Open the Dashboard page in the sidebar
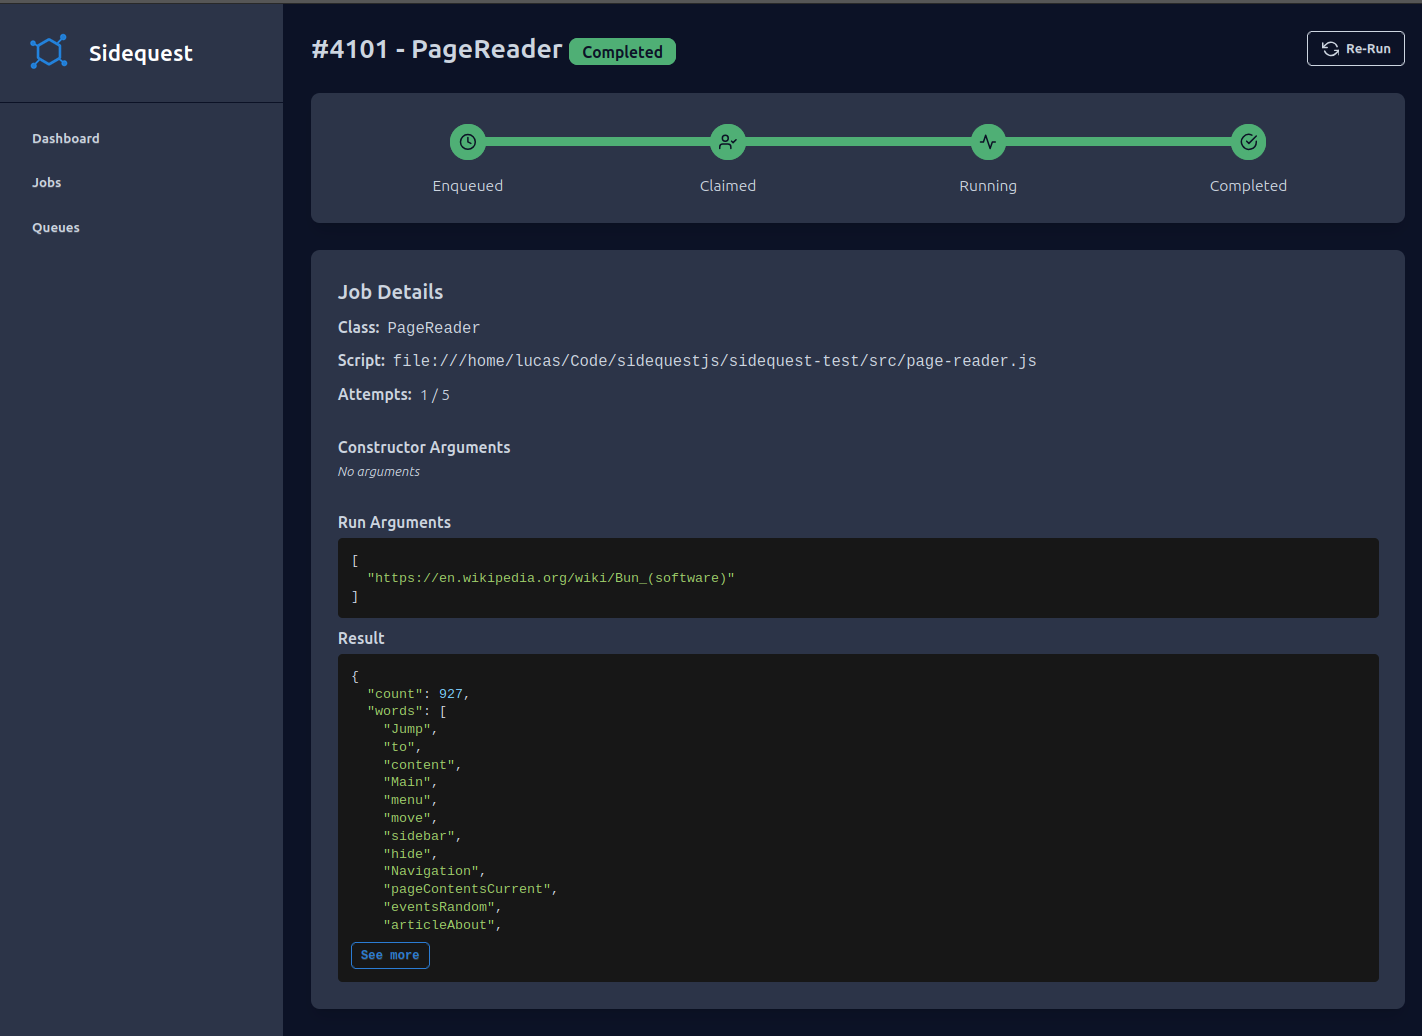Image resolution: width=1422 pixels, height=1036 pixels. (66, 139)
